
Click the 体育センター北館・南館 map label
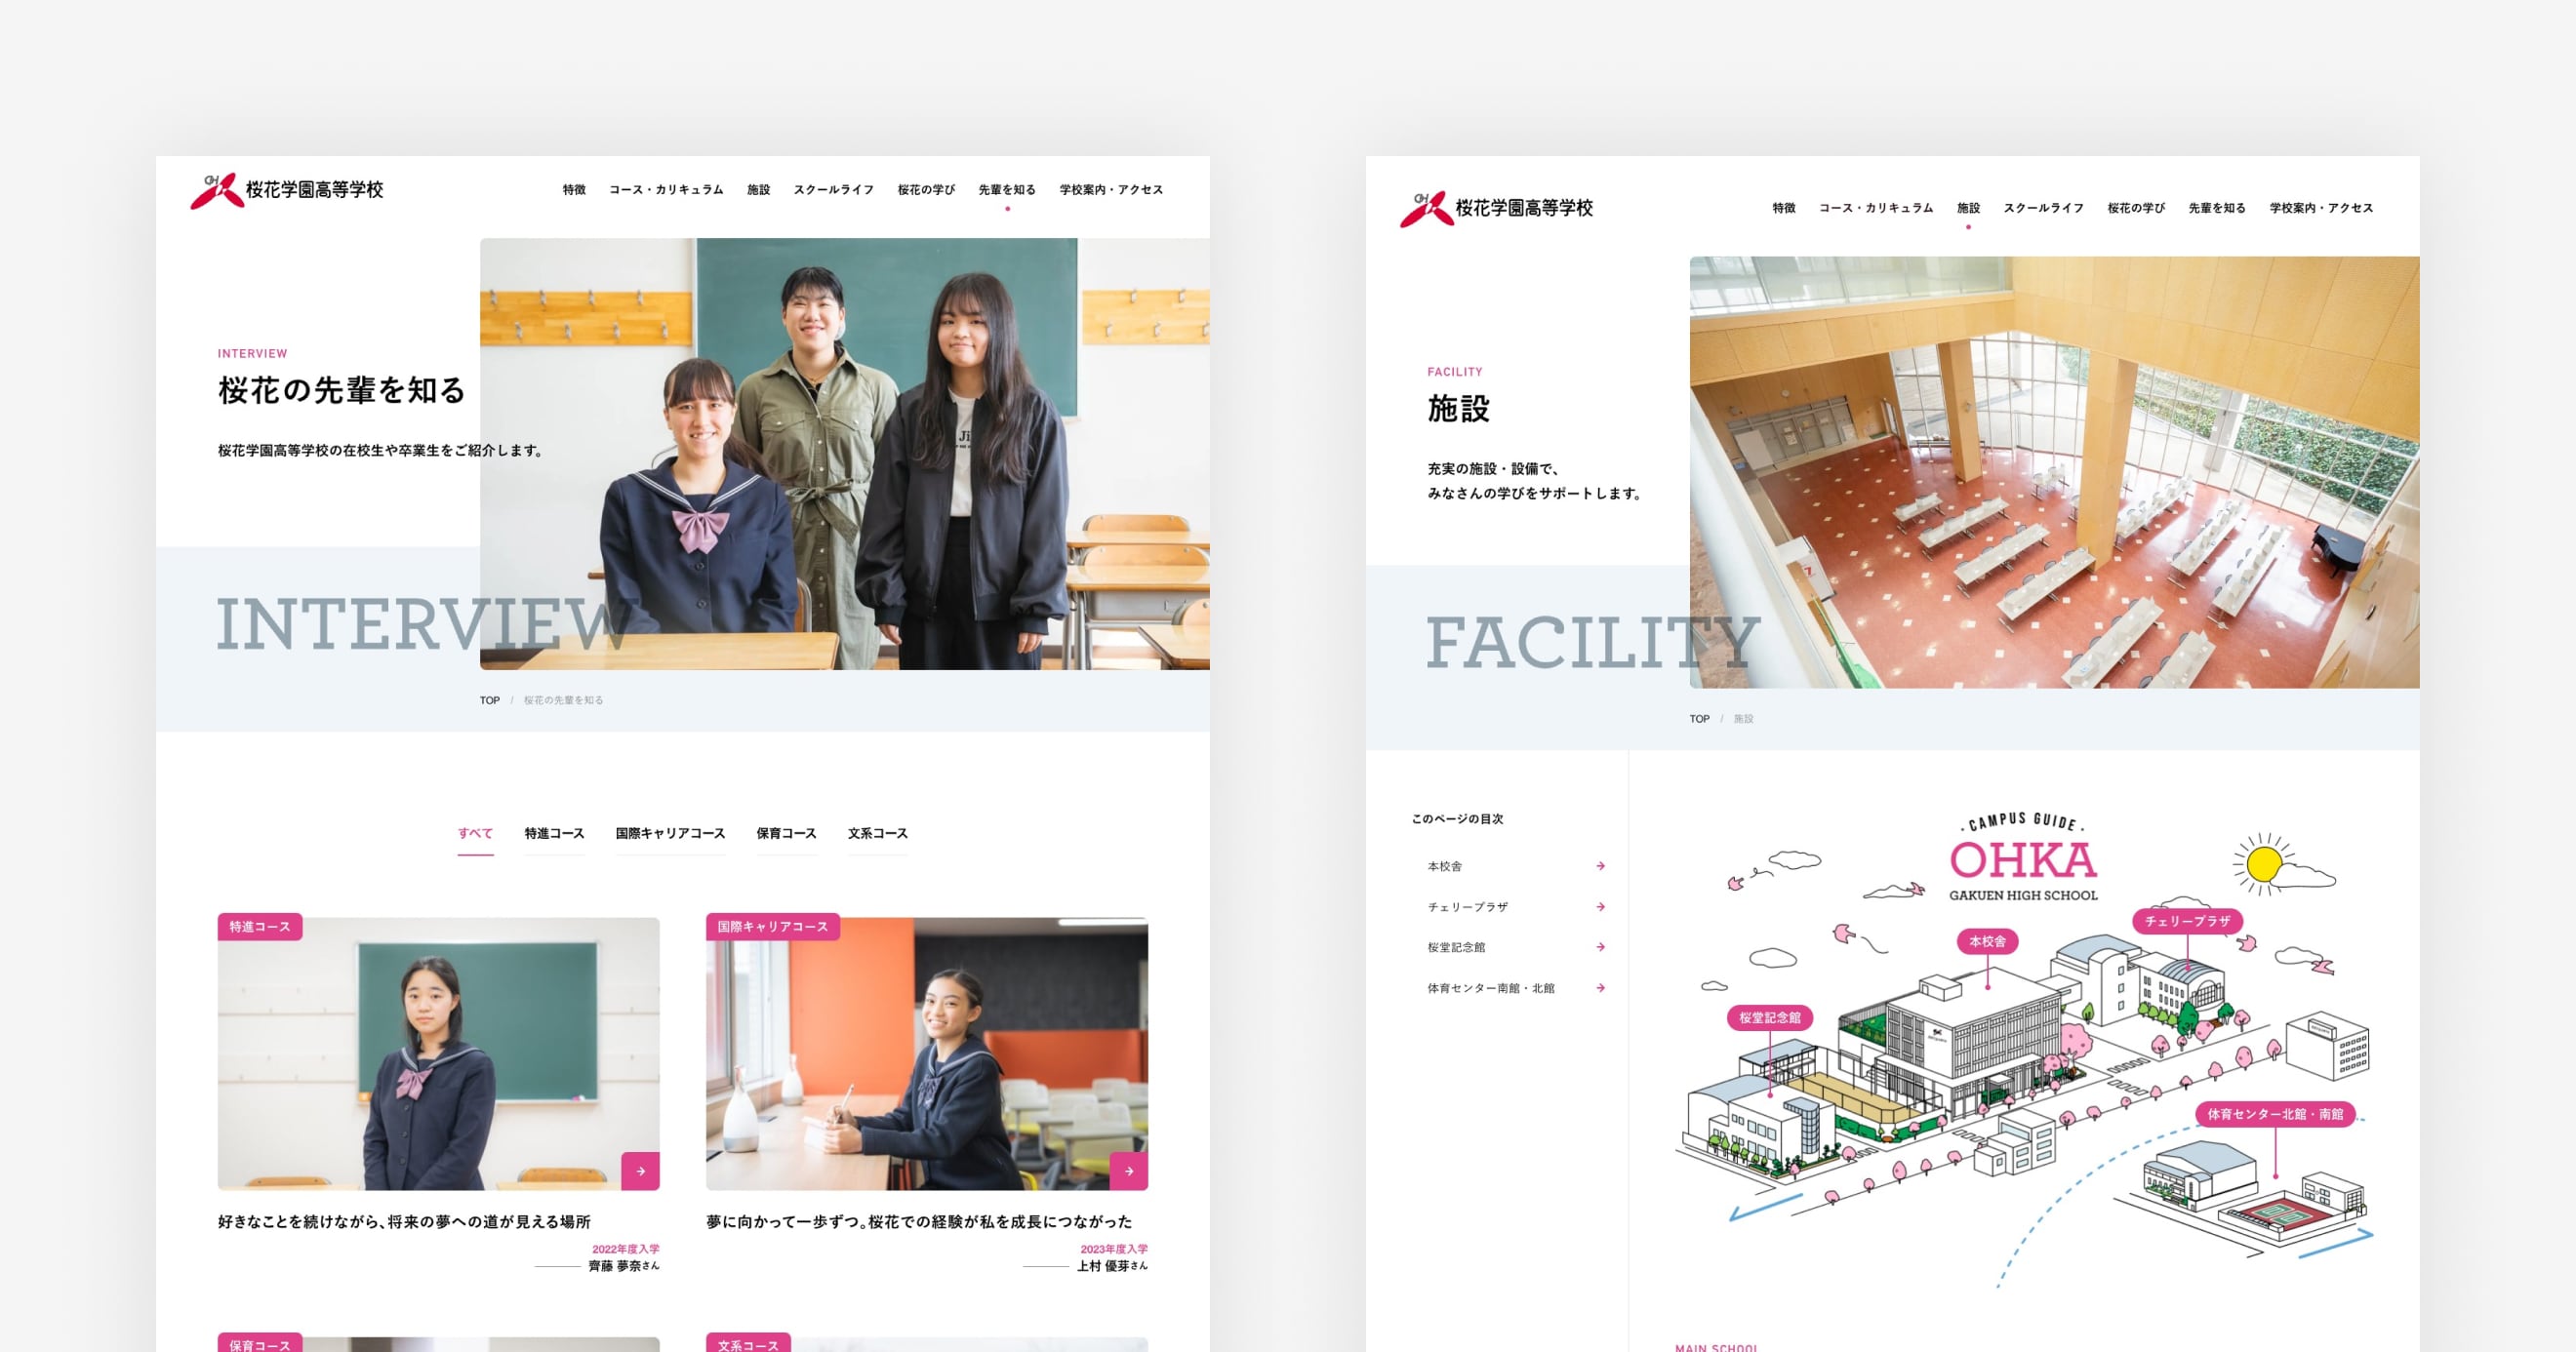coord(2275,1114)
